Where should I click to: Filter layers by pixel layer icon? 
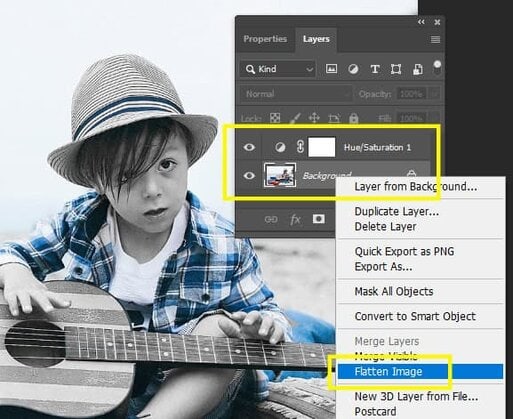(x=331, y=69)
